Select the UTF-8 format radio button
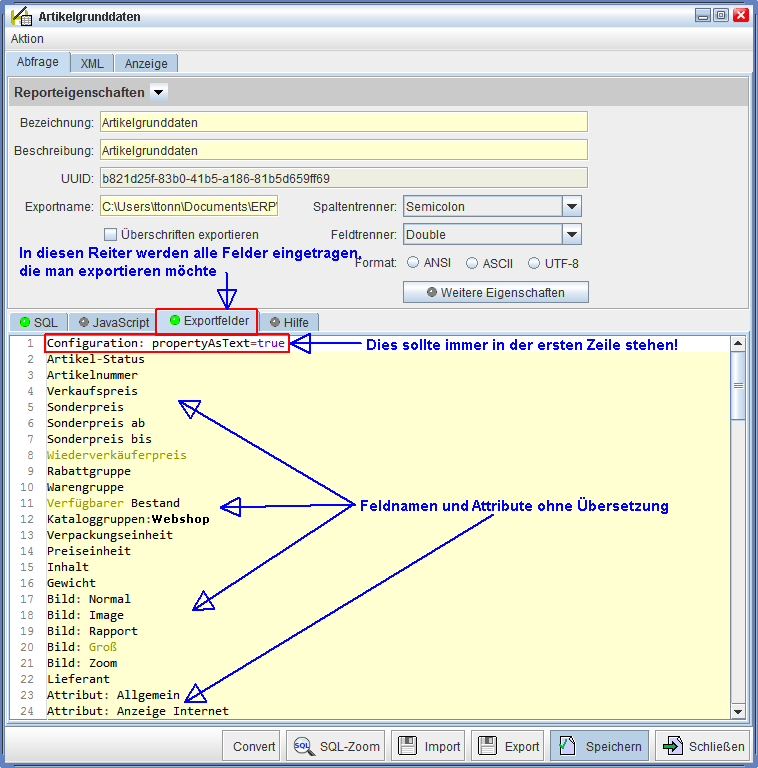Screen dimensions: 758x768 click(x=534, y=263)
